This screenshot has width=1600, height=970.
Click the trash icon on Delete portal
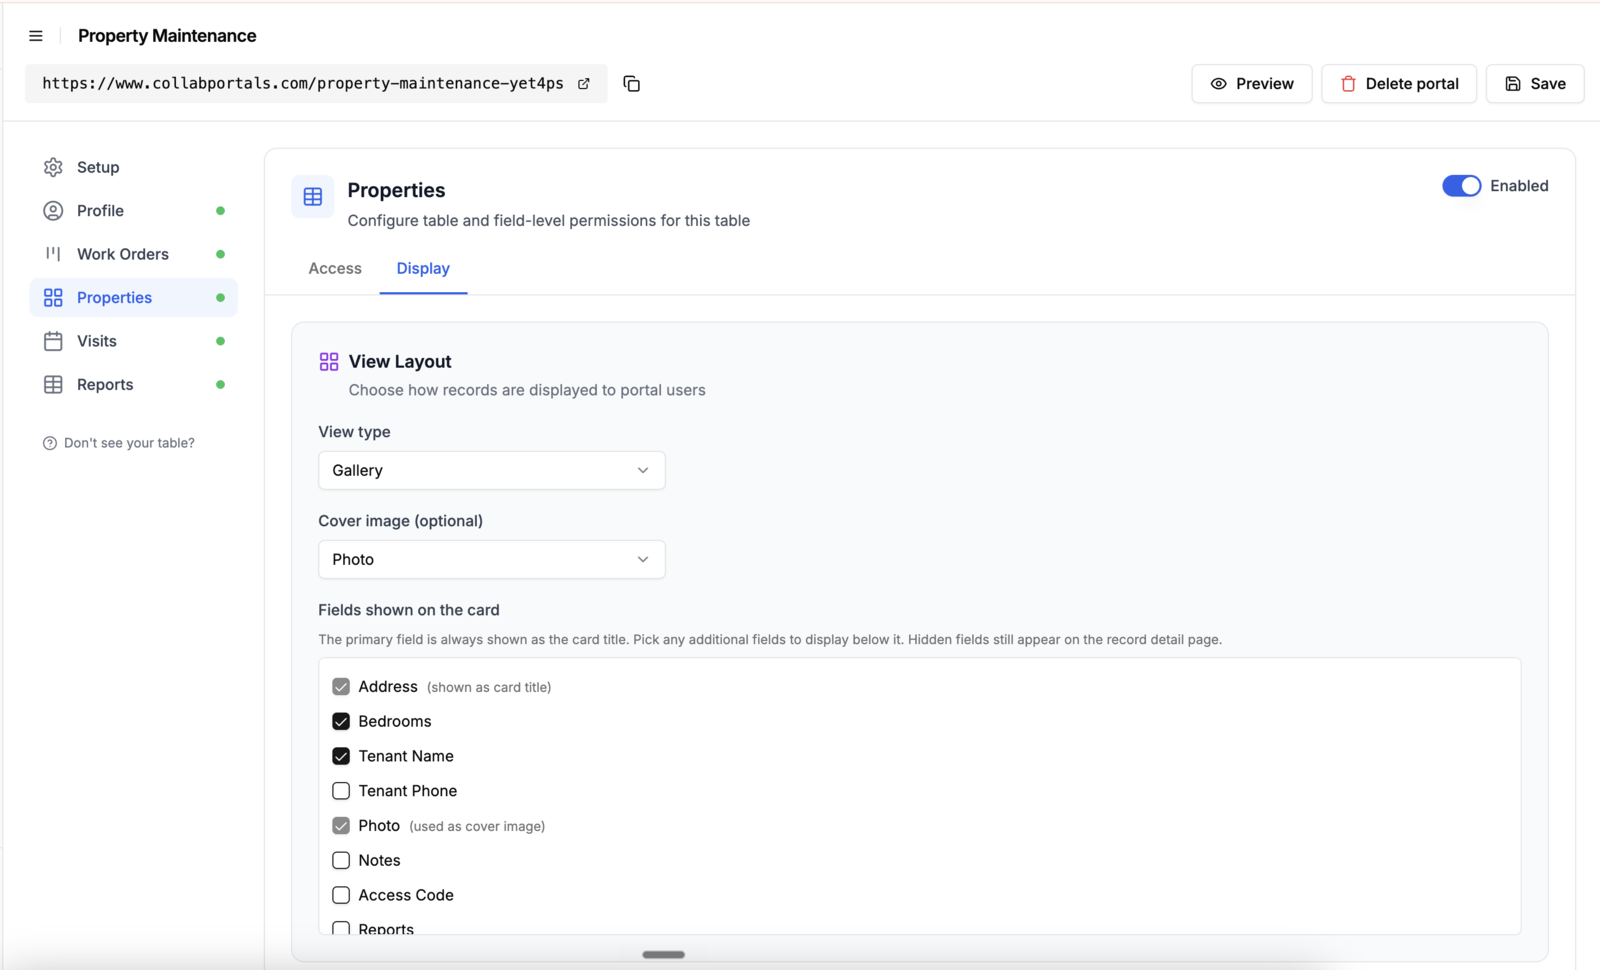[x=1348, y=84]
